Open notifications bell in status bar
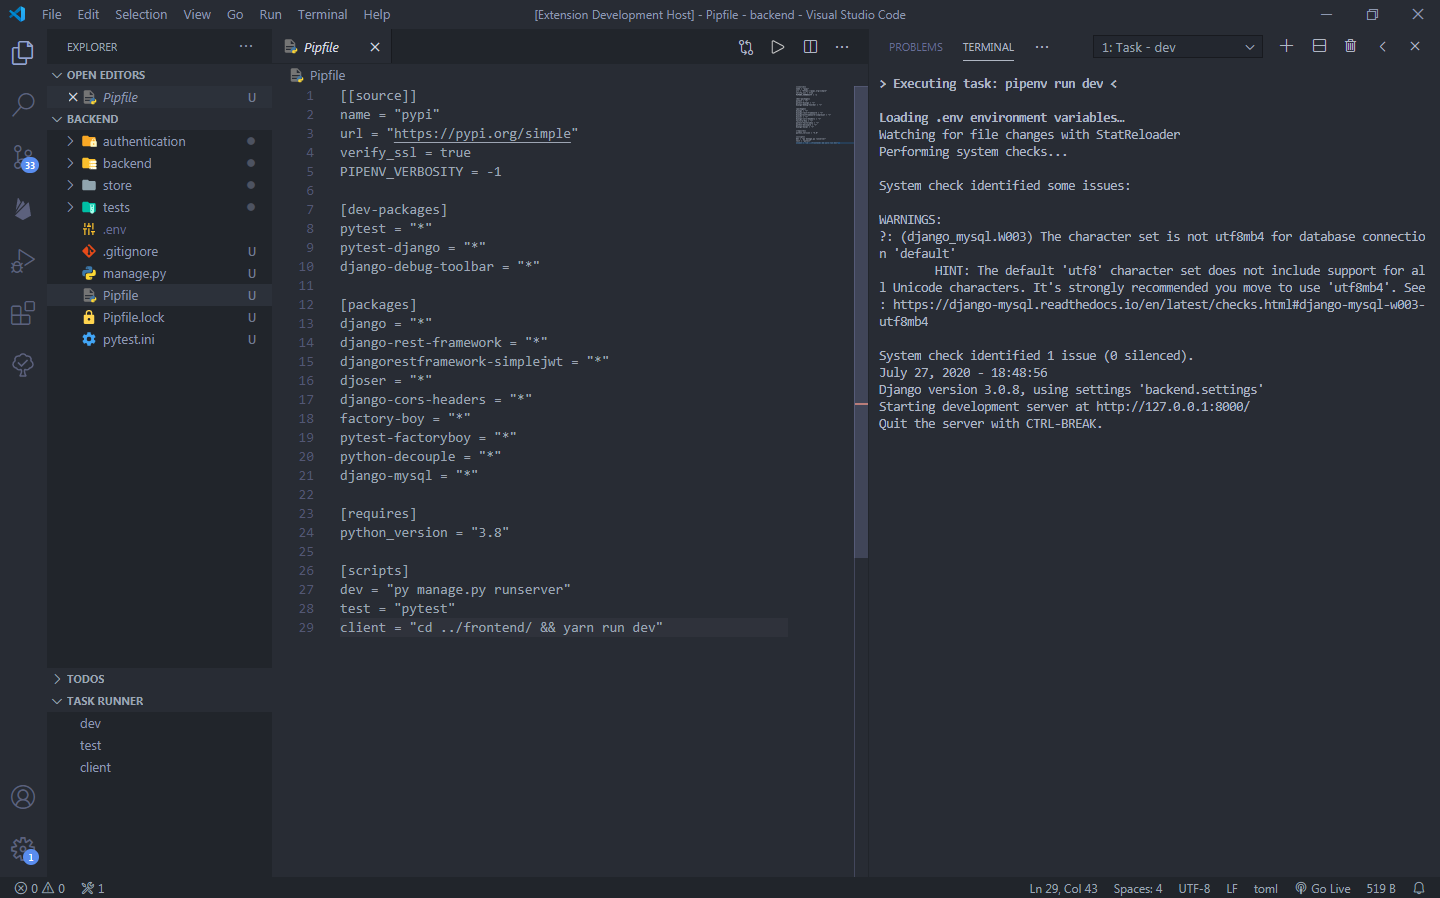The height and width of the screenshot is (898, 1440). [1419, 888]
